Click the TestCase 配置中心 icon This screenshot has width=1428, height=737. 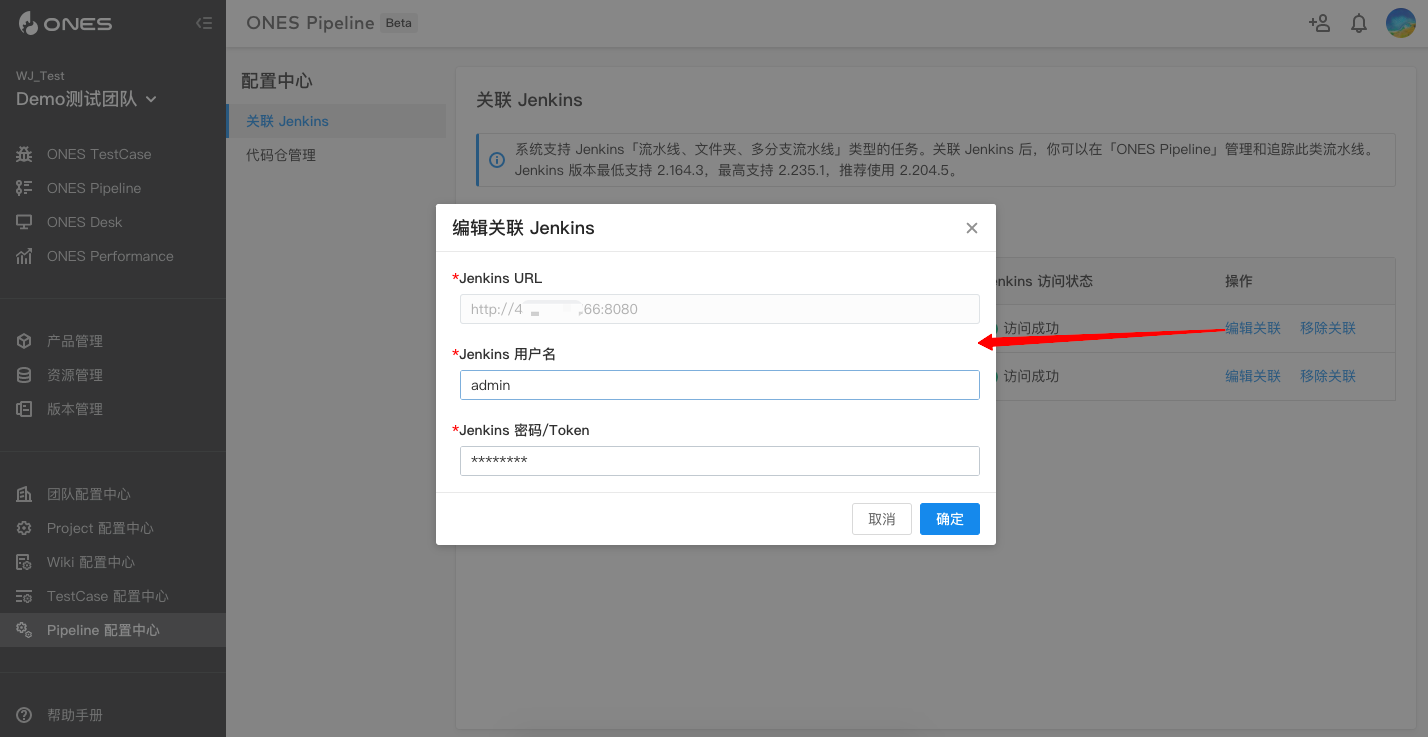click(x=24, y=596)
